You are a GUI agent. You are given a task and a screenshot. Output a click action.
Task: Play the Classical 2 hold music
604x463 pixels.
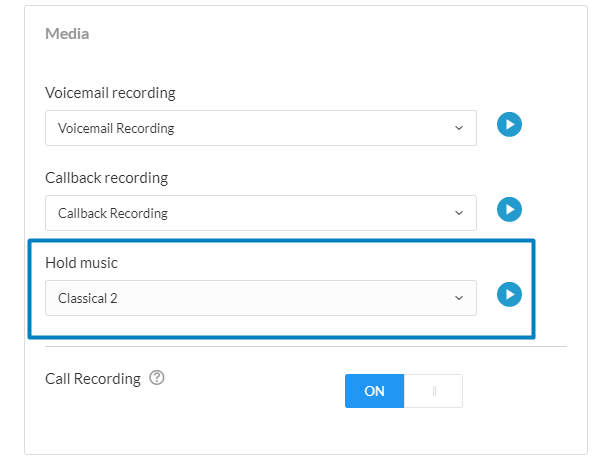pyautogui.click(x=510, y=295)
